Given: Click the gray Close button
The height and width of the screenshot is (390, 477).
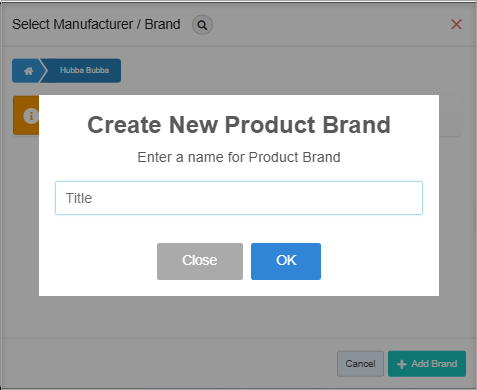Looking at the screenshot, I should pos(200,261).
